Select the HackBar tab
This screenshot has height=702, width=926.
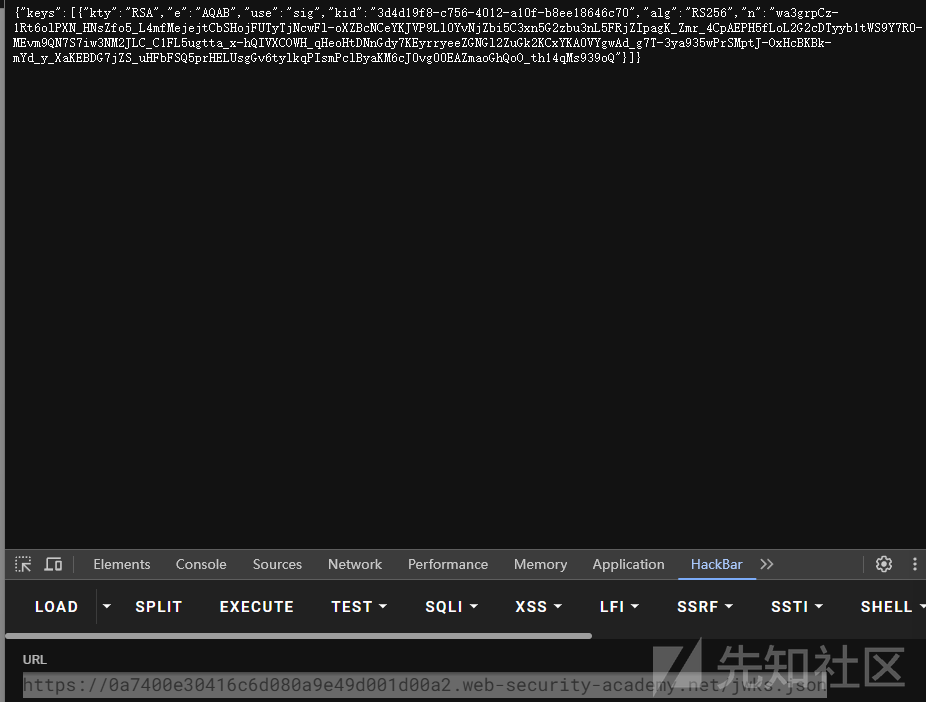point(716,564)
